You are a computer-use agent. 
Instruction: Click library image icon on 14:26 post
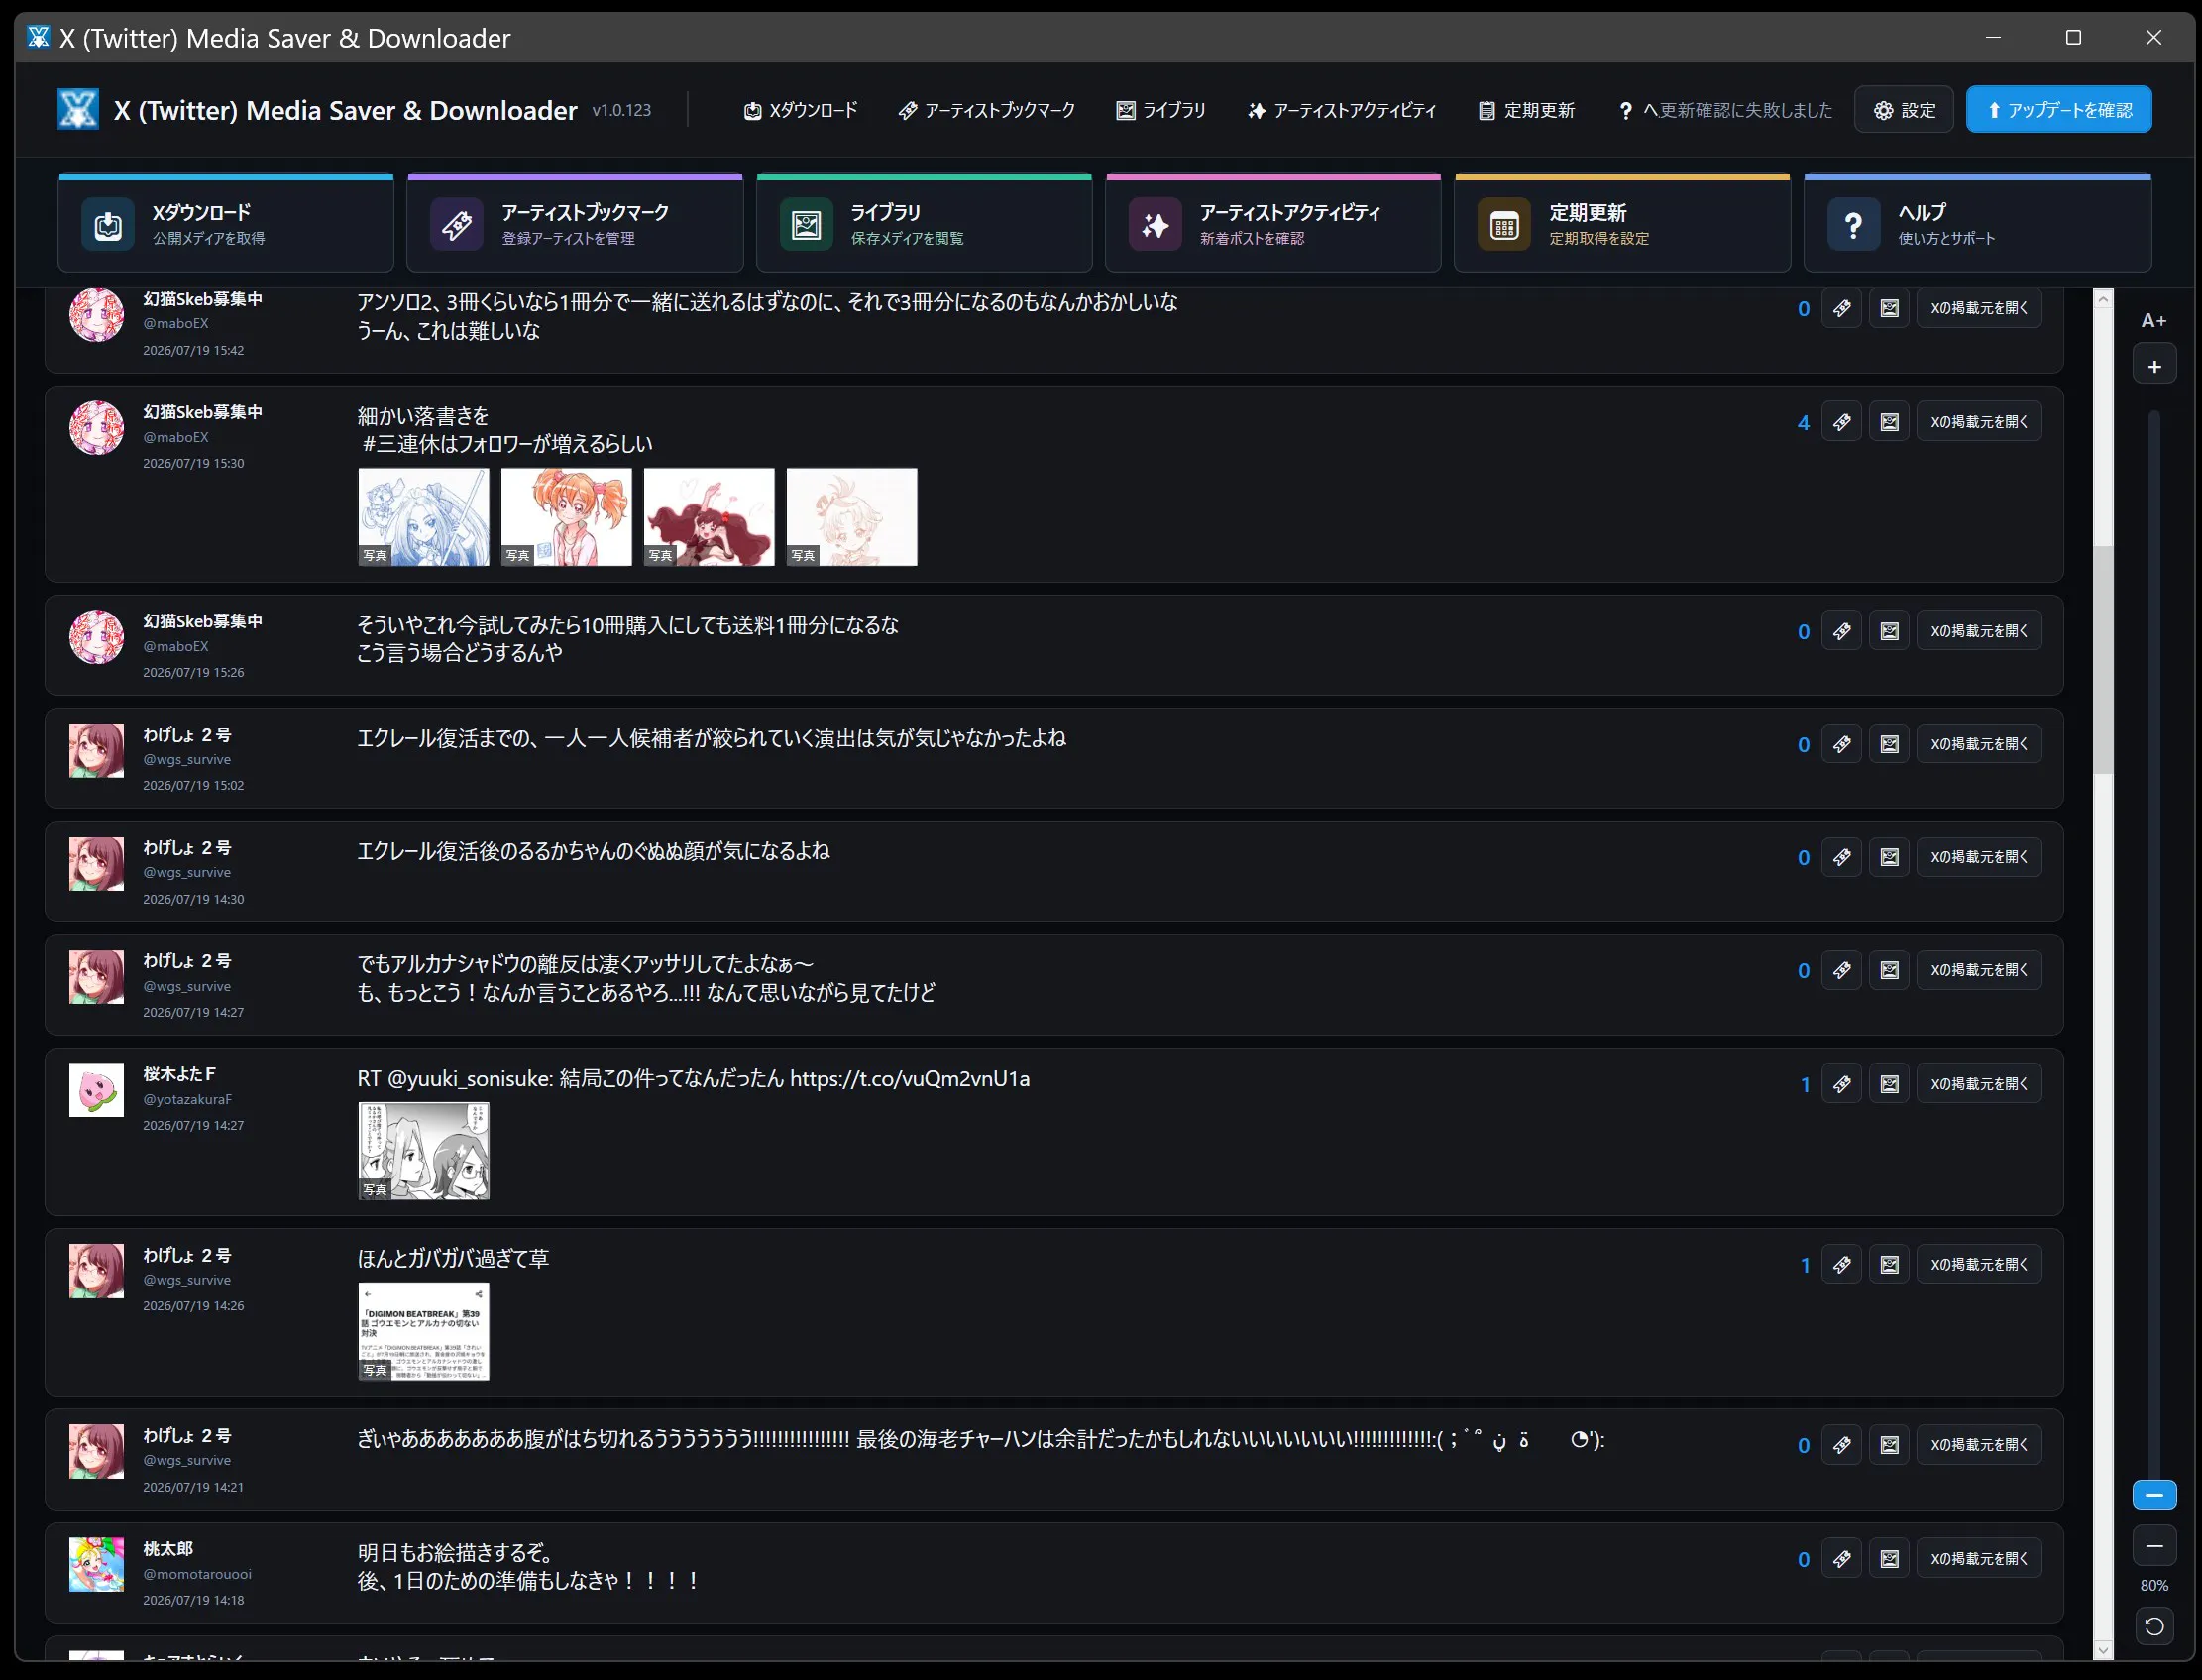1889,1264
